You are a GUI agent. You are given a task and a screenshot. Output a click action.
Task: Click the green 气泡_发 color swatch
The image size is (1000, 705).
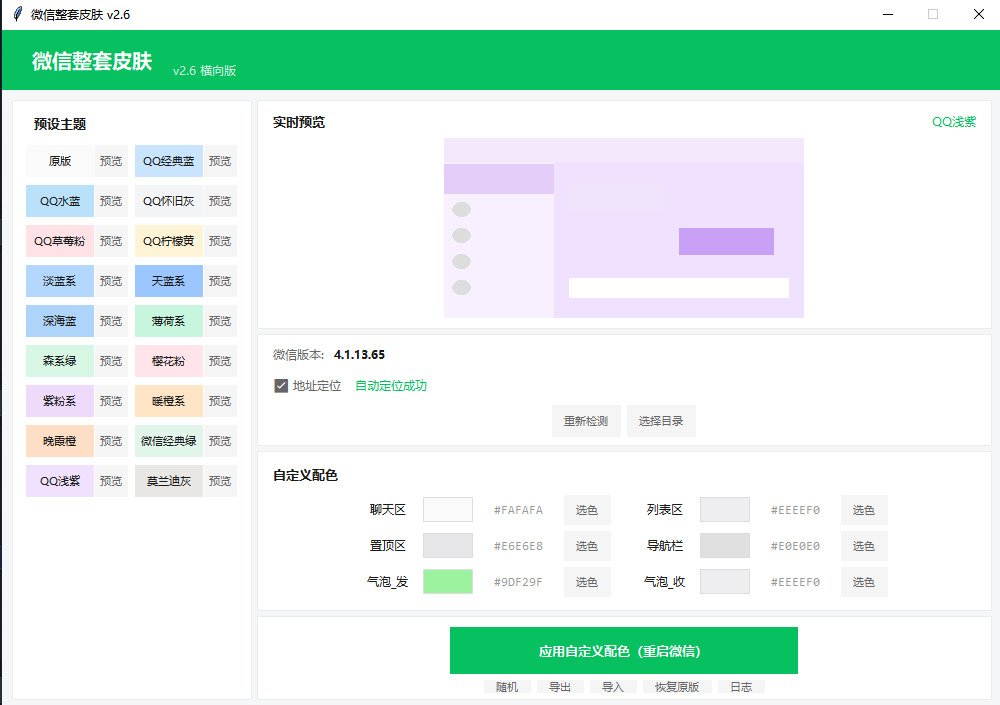click(448, 581)
